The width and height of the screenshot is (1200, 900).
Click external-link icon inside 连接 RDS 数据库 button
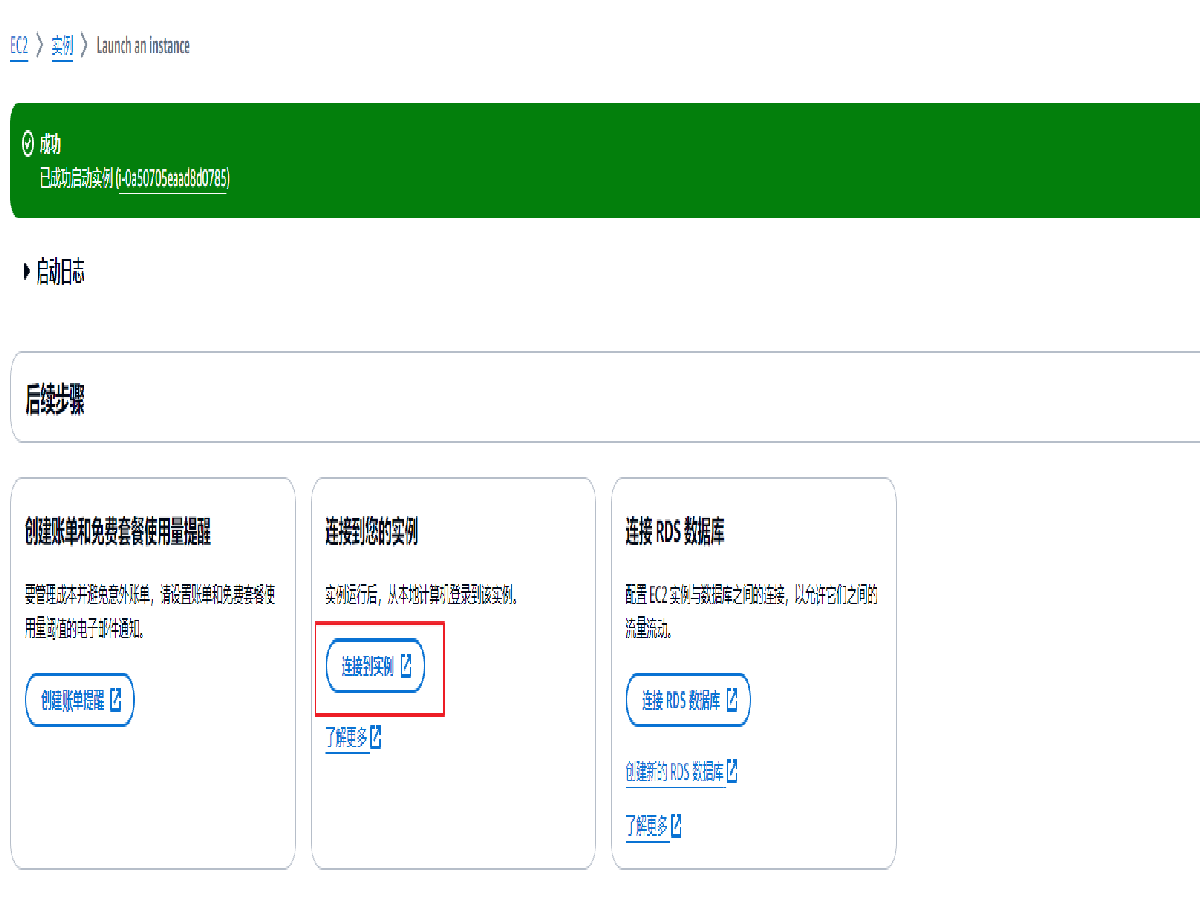[732, 699]
